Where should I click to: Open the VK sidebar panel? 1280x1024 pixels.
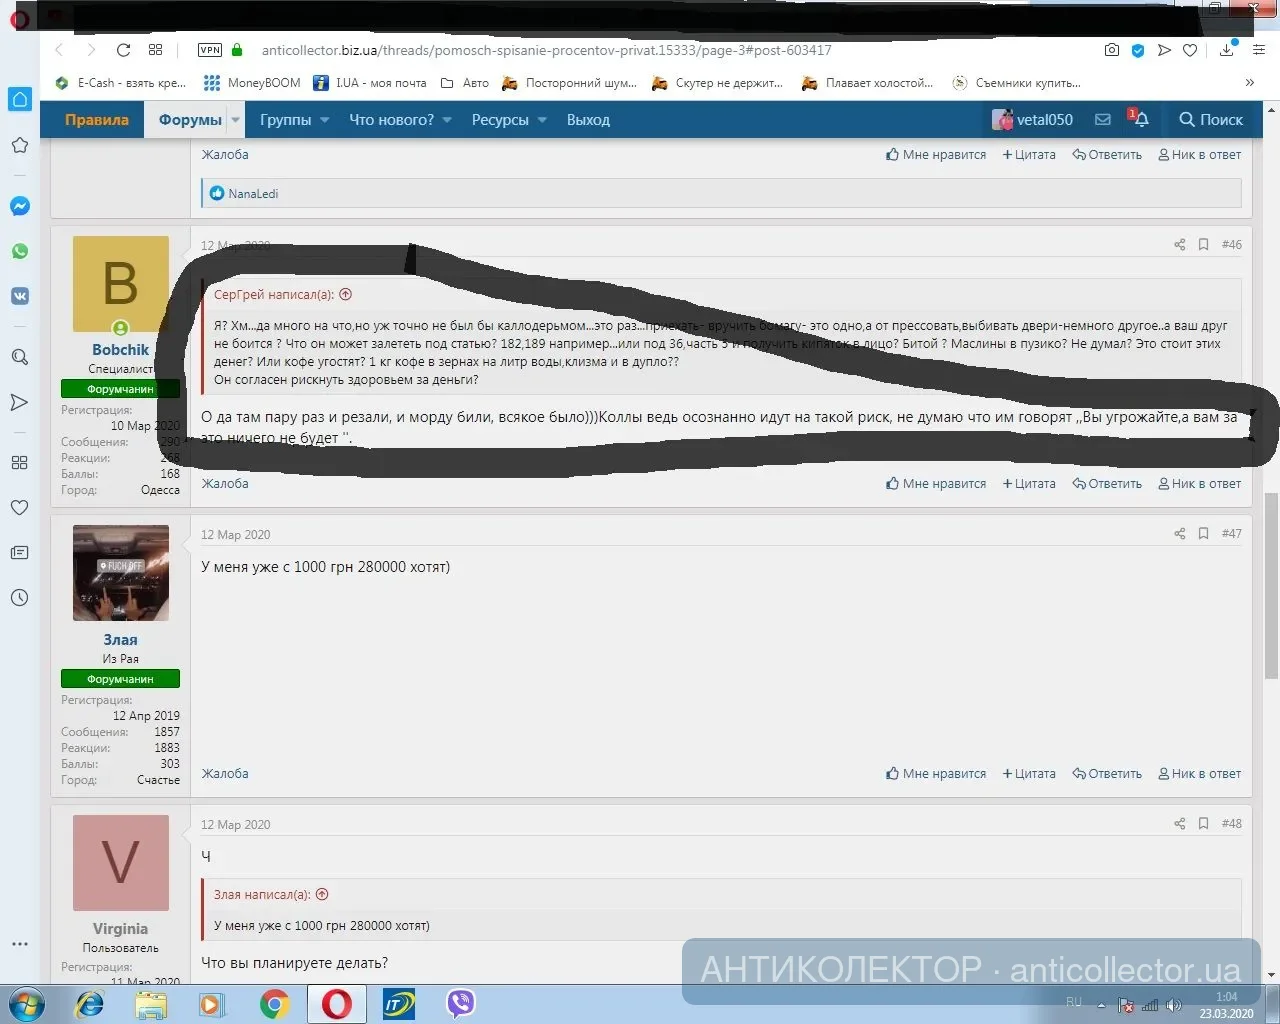point(19,296)
